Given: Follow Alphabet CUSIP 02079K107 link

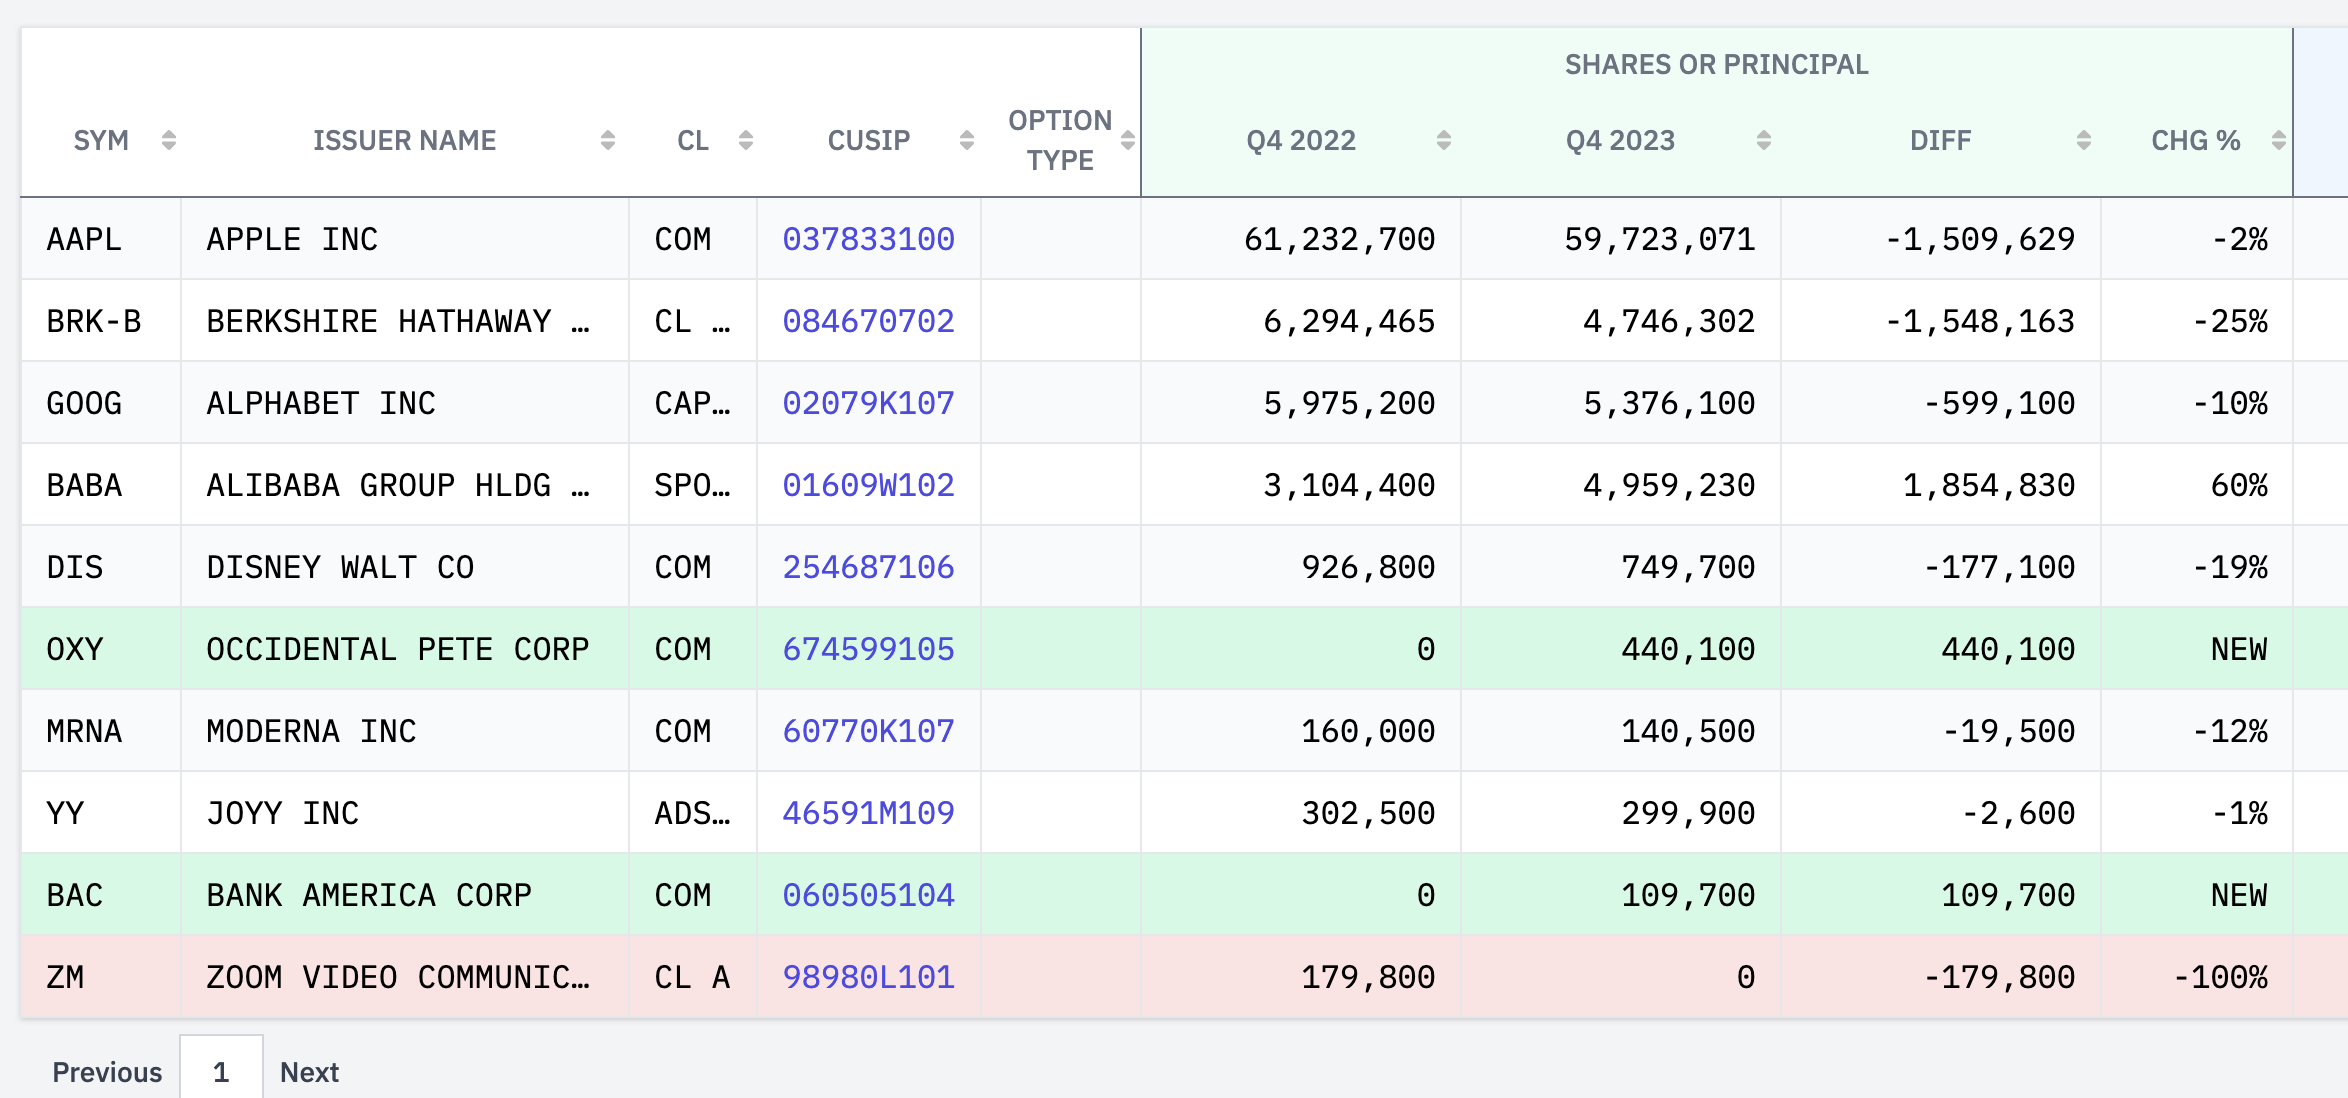Looking at the screenshot, I should tap(868, 403).
